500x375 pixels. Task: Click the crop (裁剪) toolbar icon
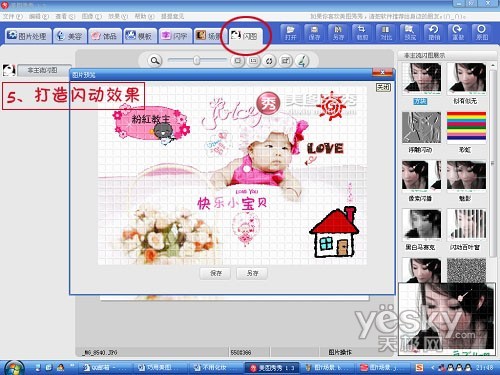pyautogui.click(x=362, y=32)
